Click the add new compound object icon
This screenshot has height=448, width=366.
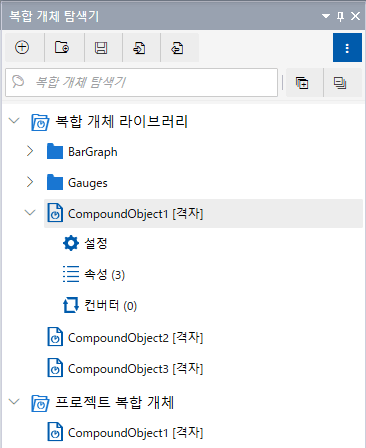point(22,47)
